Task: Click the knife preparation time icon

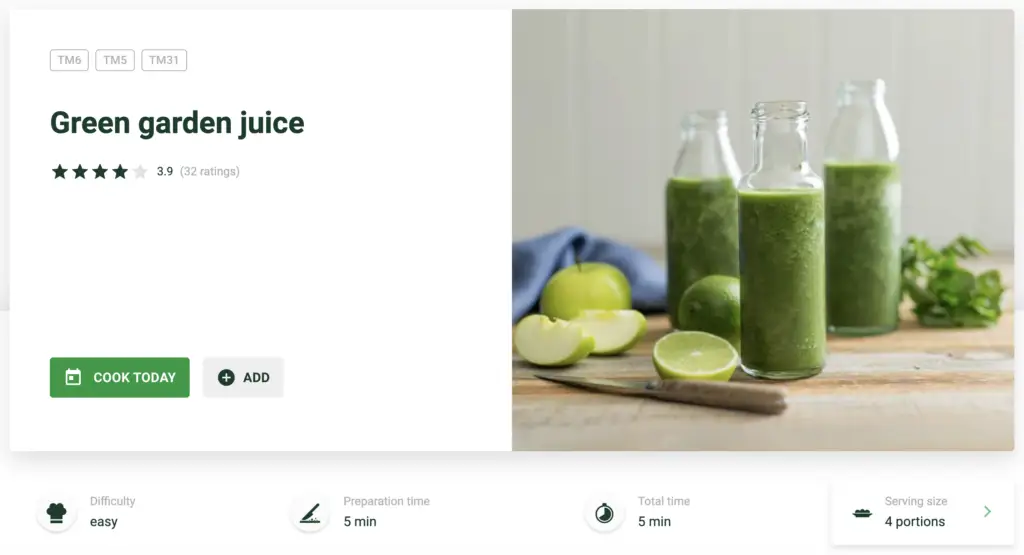Action: (310, 513)
